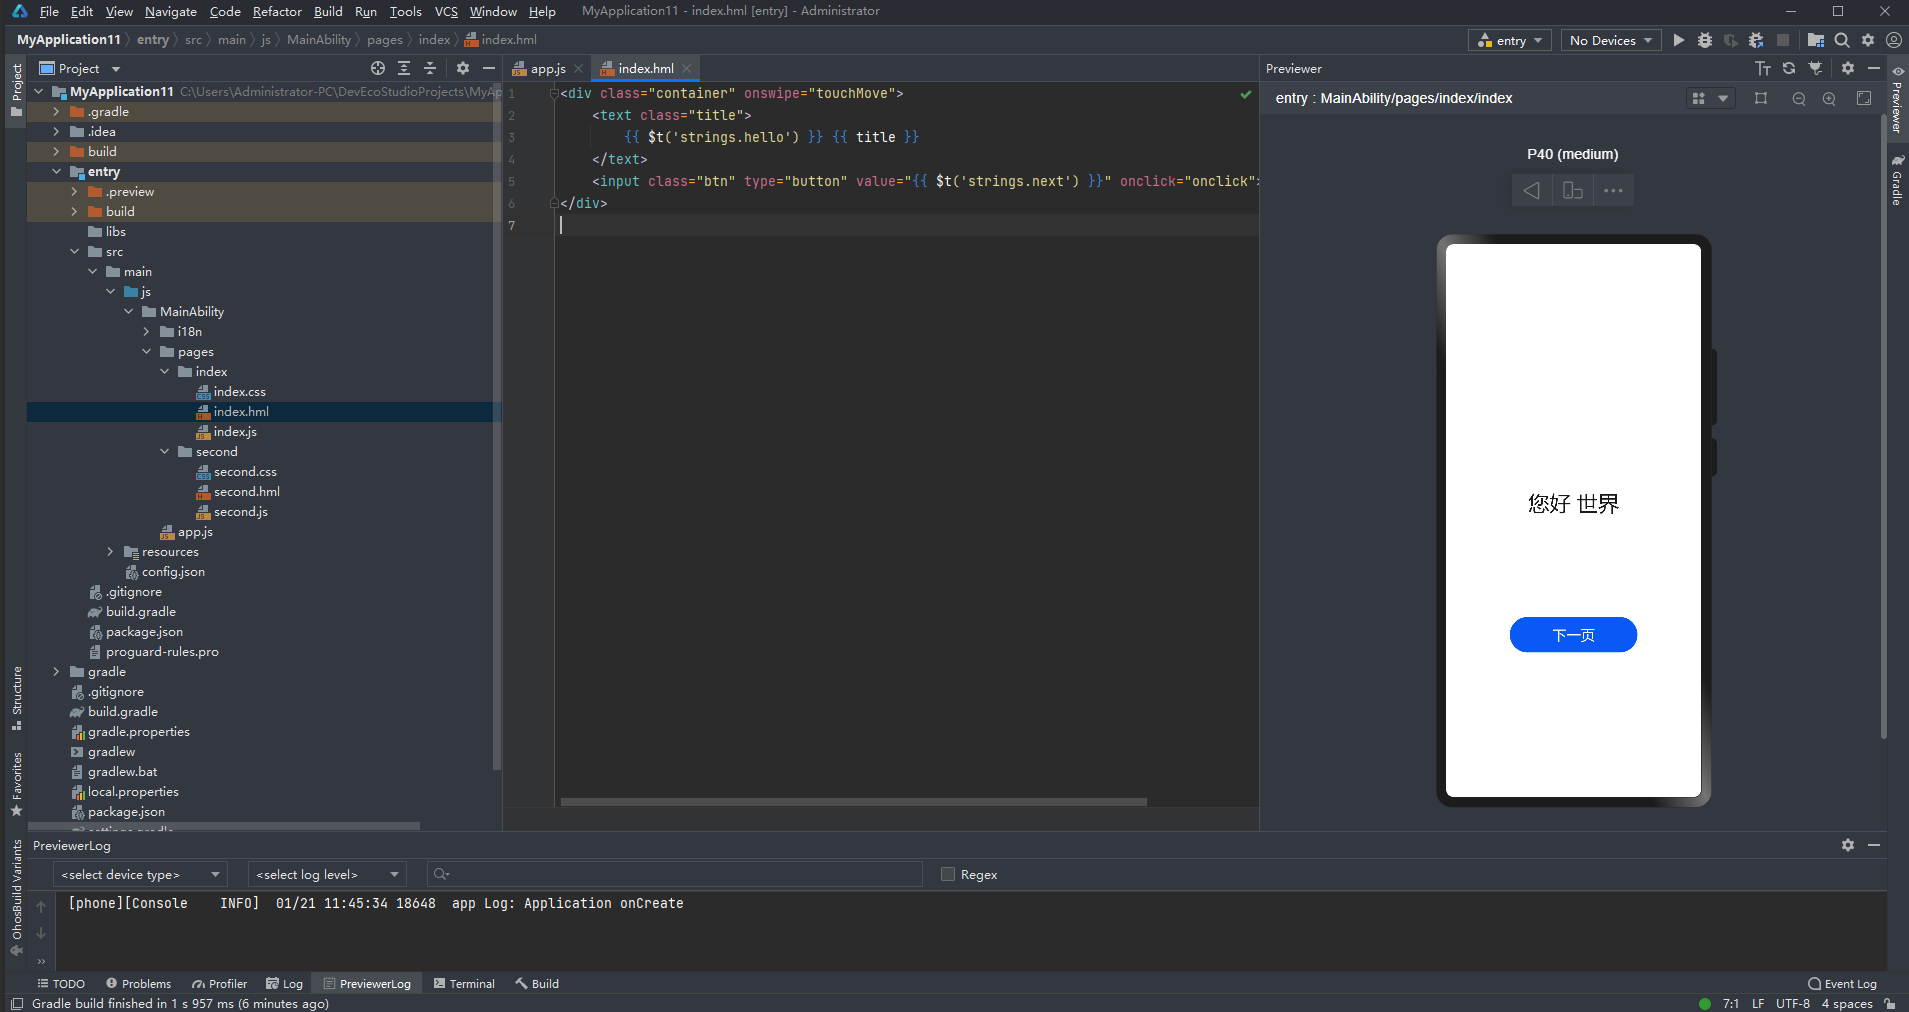Open the select device type dropdown
This screenshot has height=1012, width=1909.
140,874
